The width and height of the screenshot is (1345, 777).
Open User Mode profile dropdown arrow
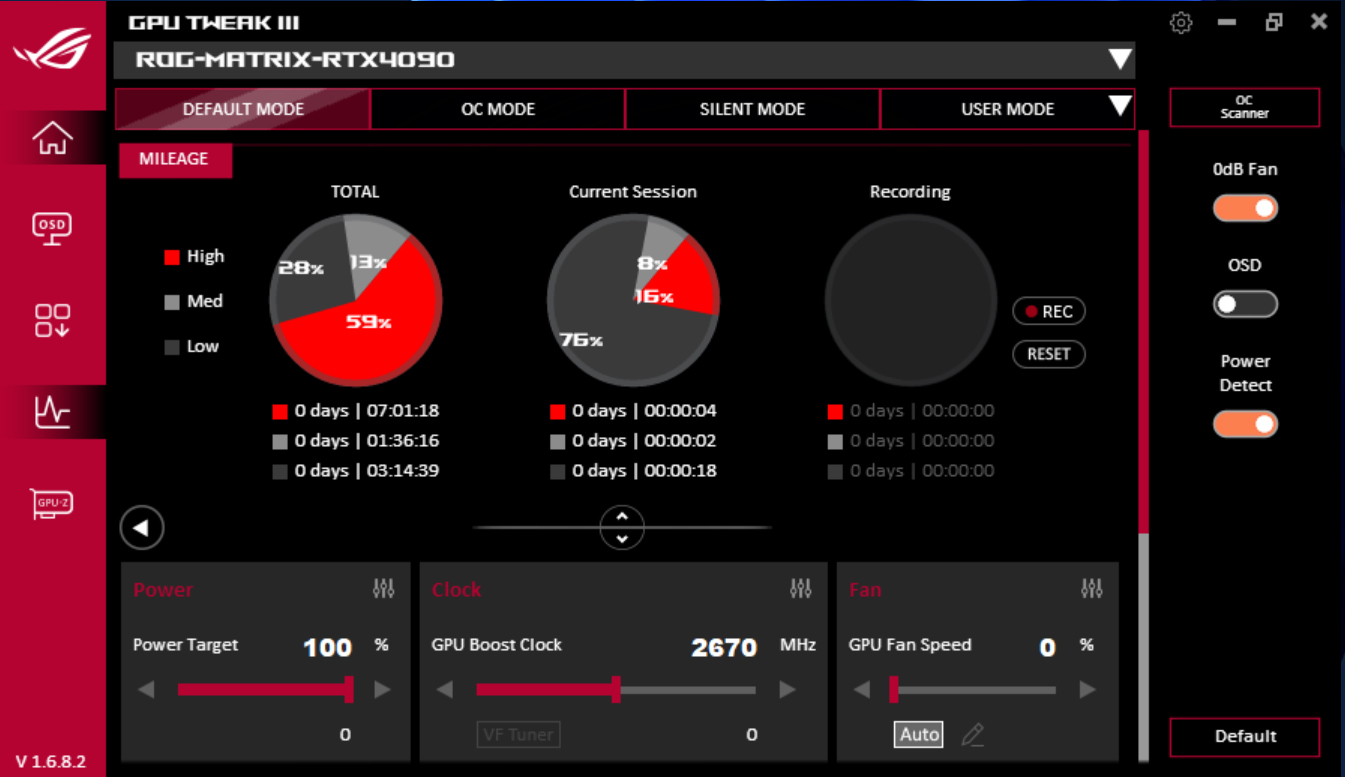1120,106
